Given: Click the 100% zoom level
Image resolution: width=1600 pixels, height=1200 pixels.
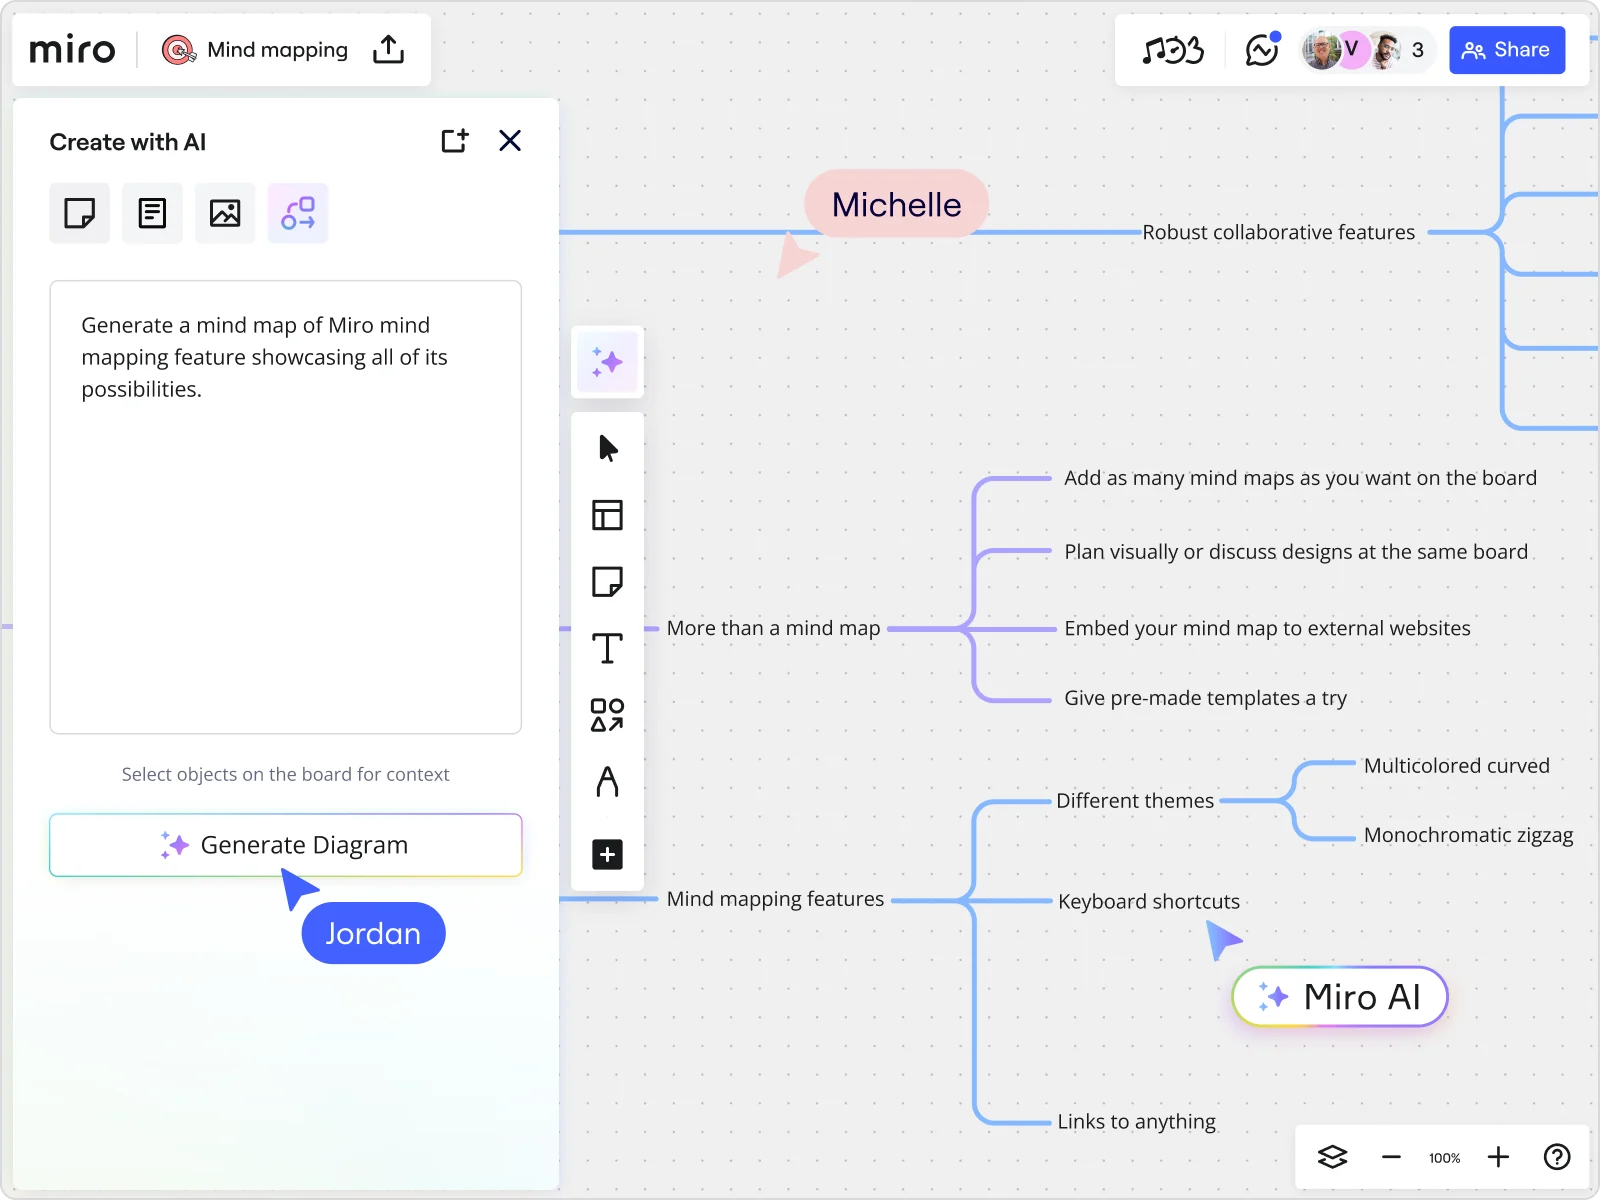Looking at the screenshot, I should pyautogui.click(x=1444, y=1158).
